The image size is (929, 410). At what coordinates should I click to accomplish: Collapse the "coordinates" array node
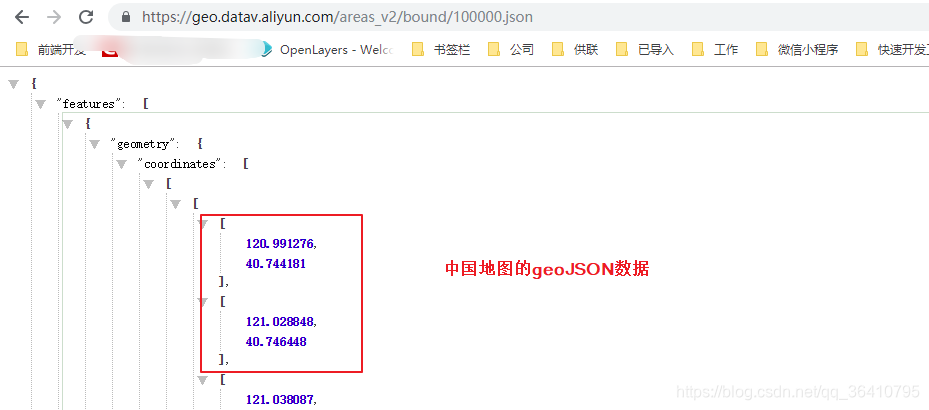122,164
